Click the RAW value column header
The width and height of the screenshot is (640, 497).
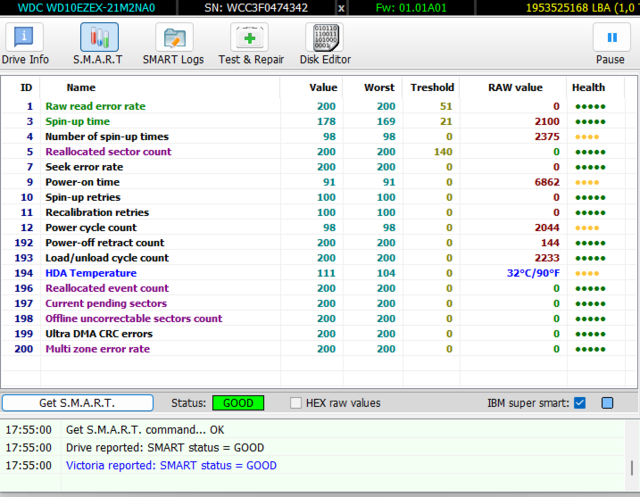pos(515,87)
